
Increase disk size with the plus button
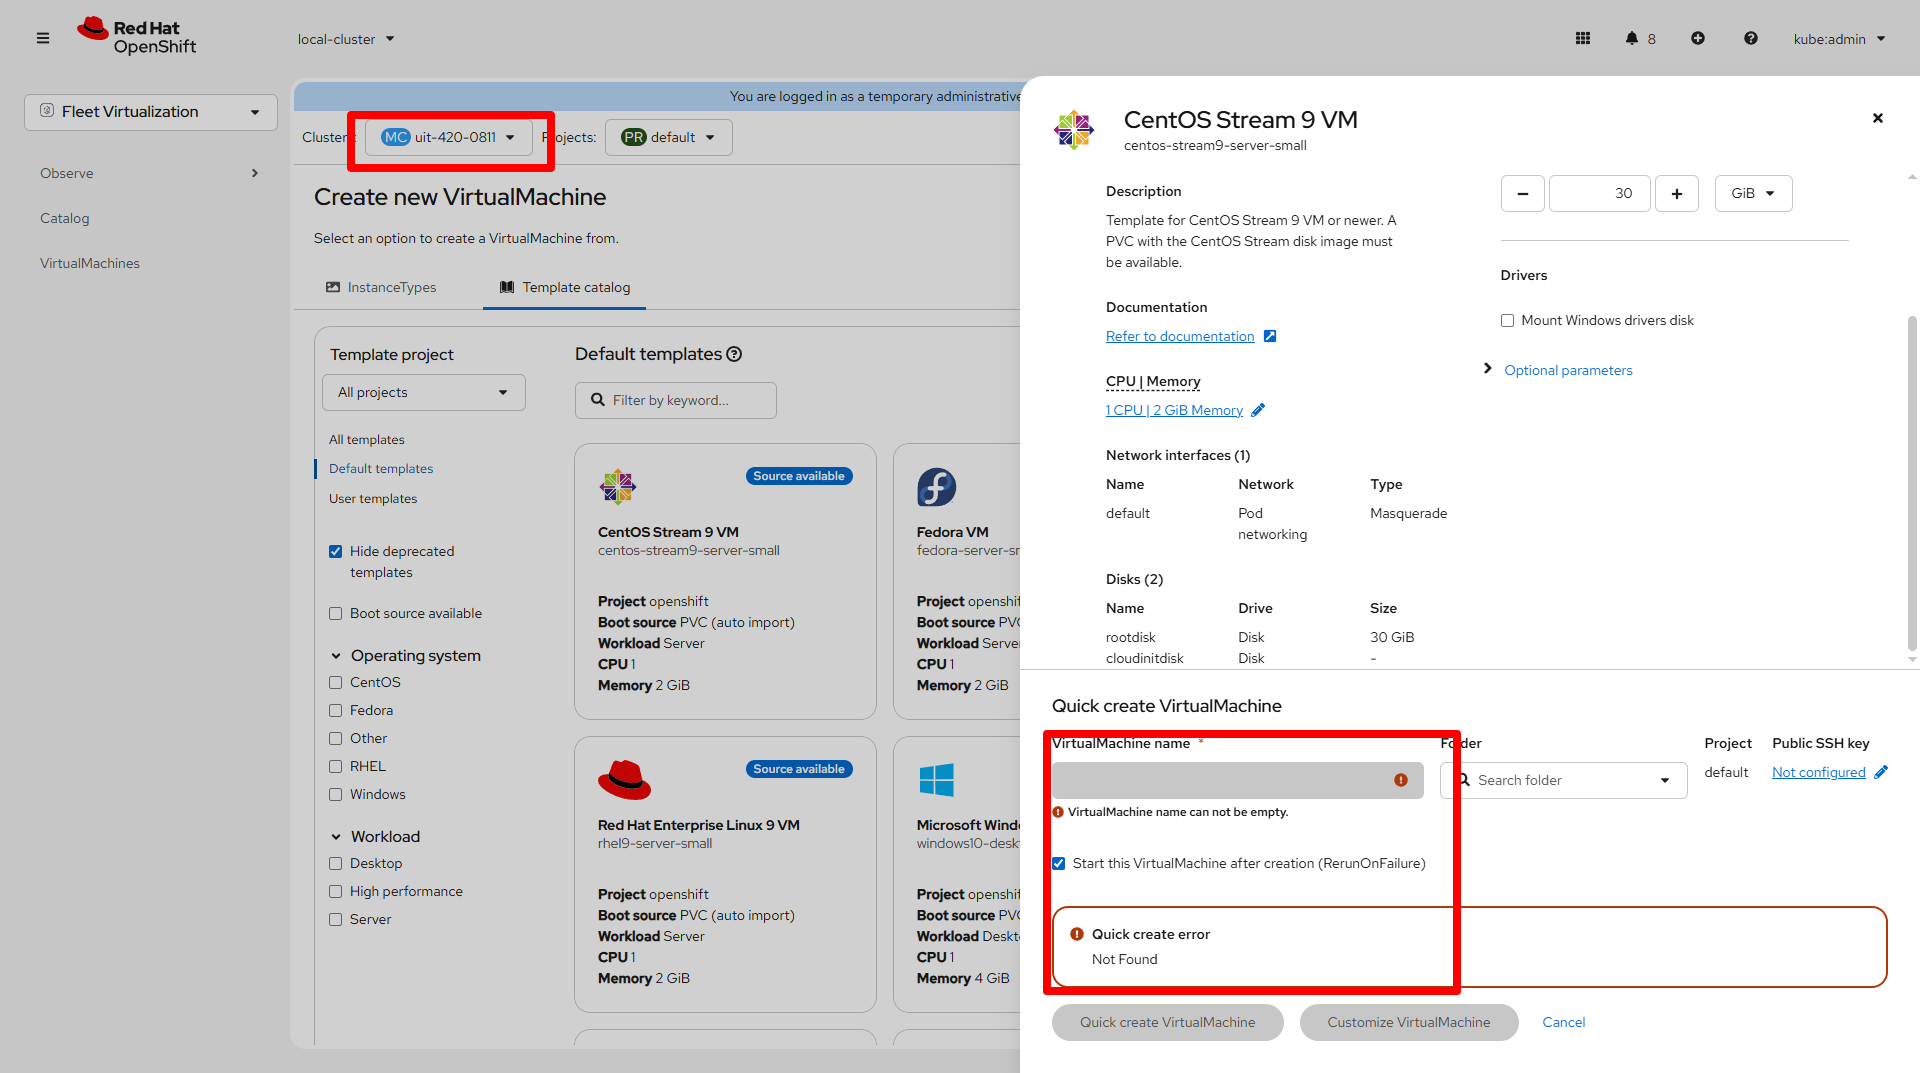tap(1677, 193)
